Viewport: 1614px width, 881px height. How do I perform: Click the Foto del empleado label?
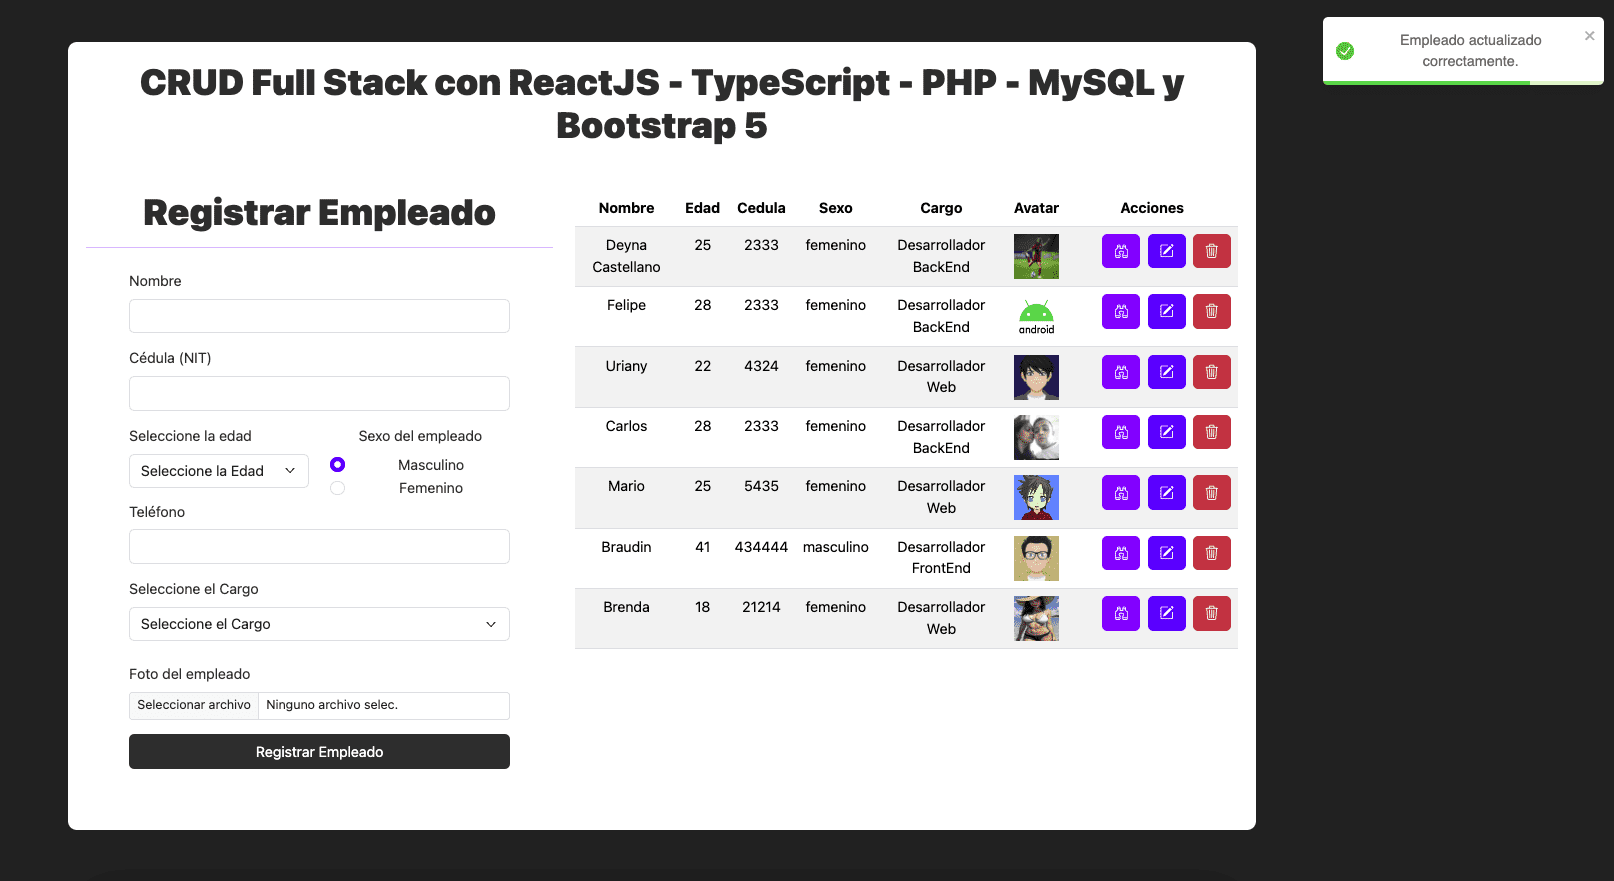[x=190, y=674]
